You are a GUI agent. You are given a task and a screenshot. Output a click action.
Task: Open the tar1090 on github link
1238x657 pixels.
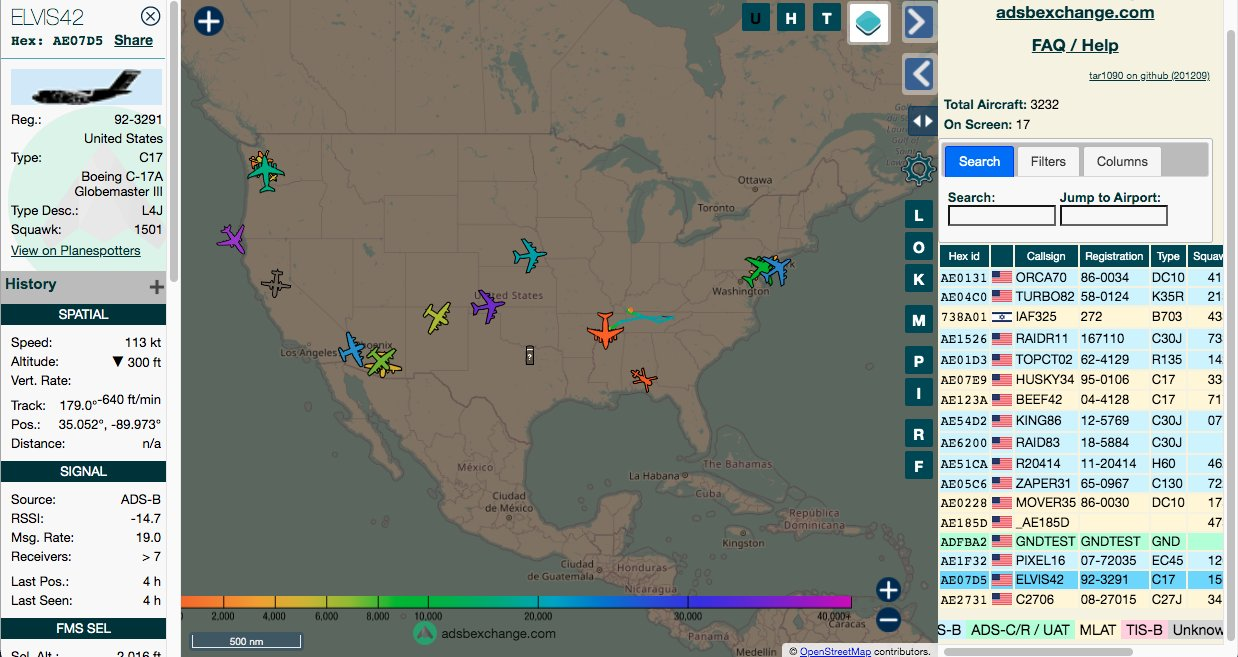pyautogui.click(x=1149, y=75)
